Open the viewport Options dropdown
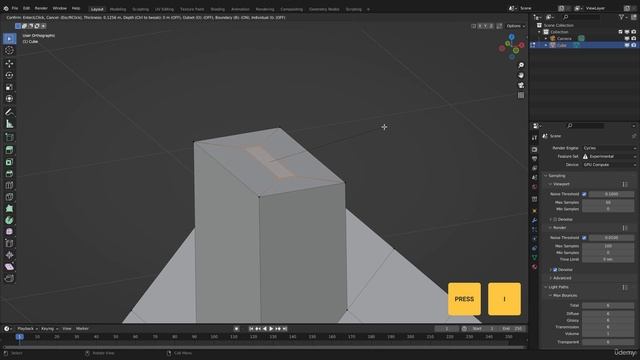640x360 pixels. (x=515, y=26)
